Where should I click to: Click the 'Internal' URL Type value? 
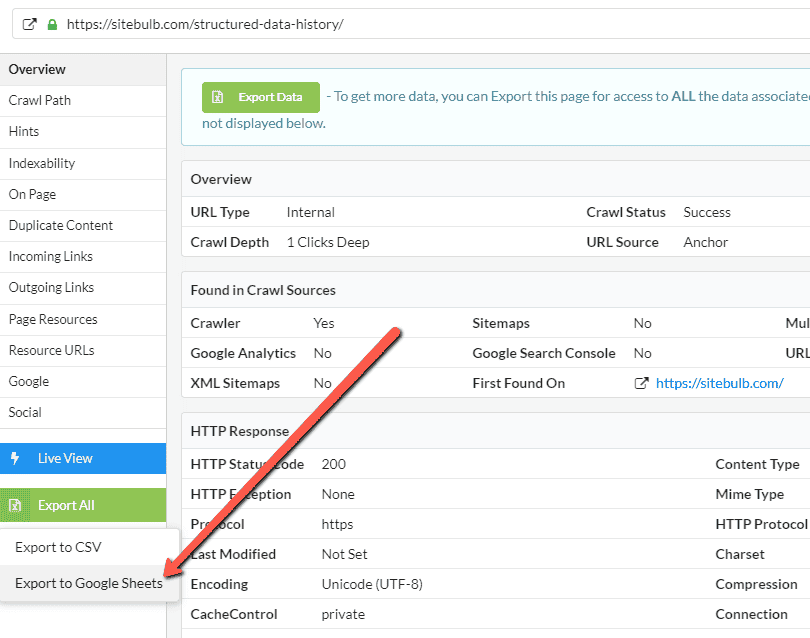[x=310, y=212]
